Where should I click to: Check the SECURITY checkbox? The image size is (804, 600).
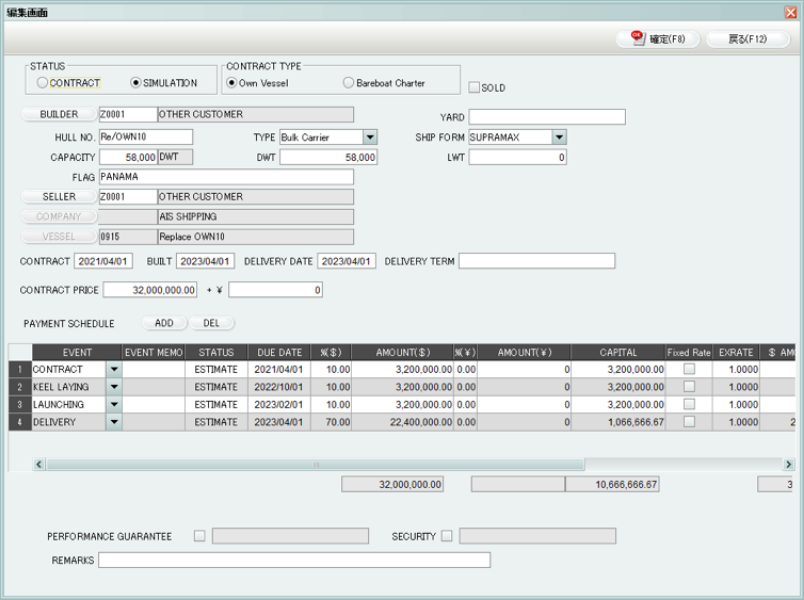coord(447,536)
